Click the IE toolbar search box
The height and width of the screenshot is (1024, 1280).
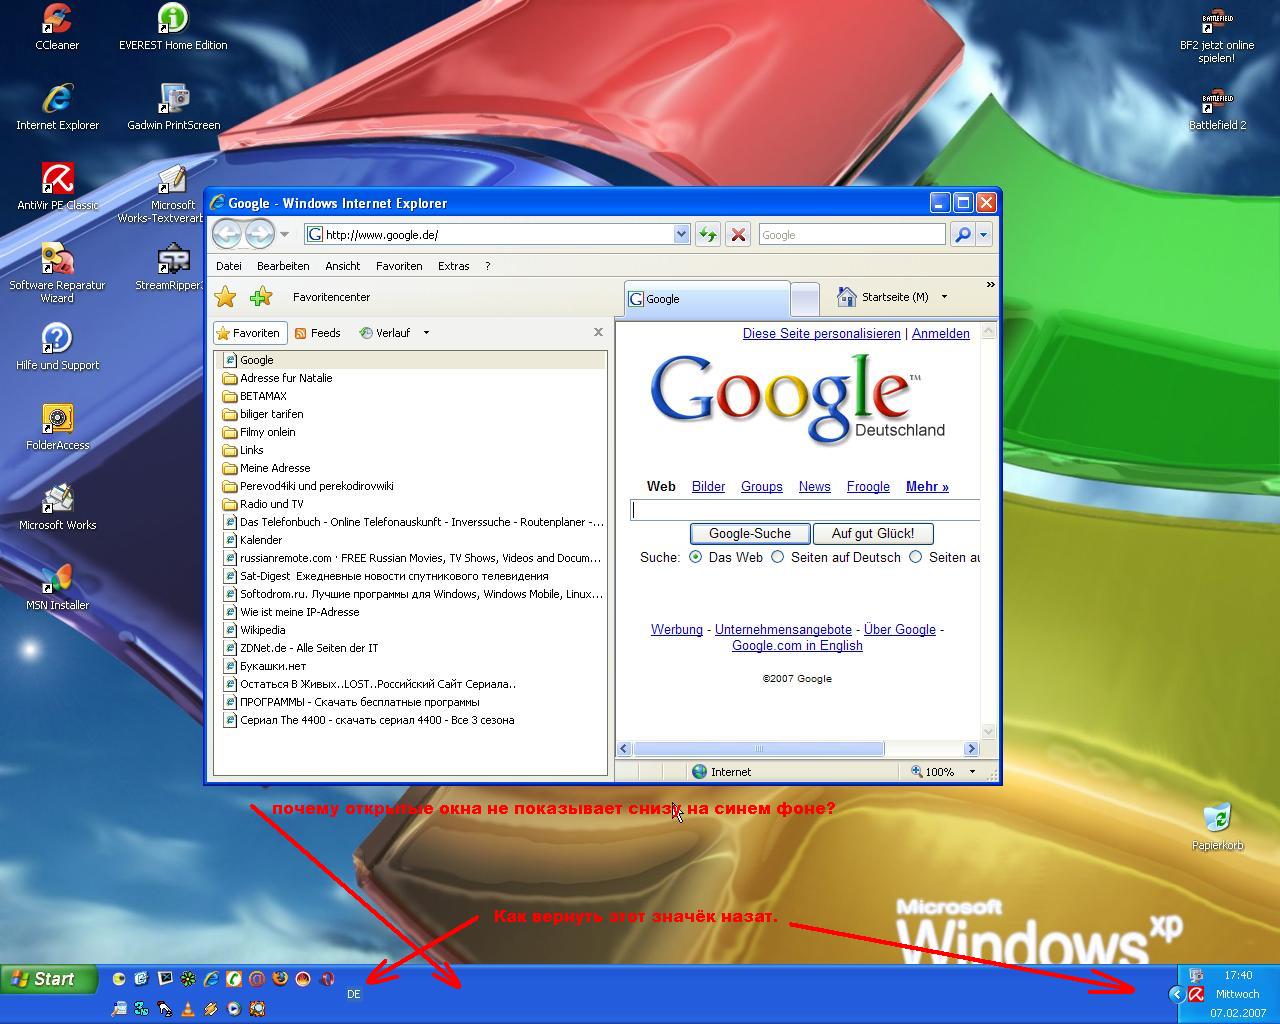(851, 234)
